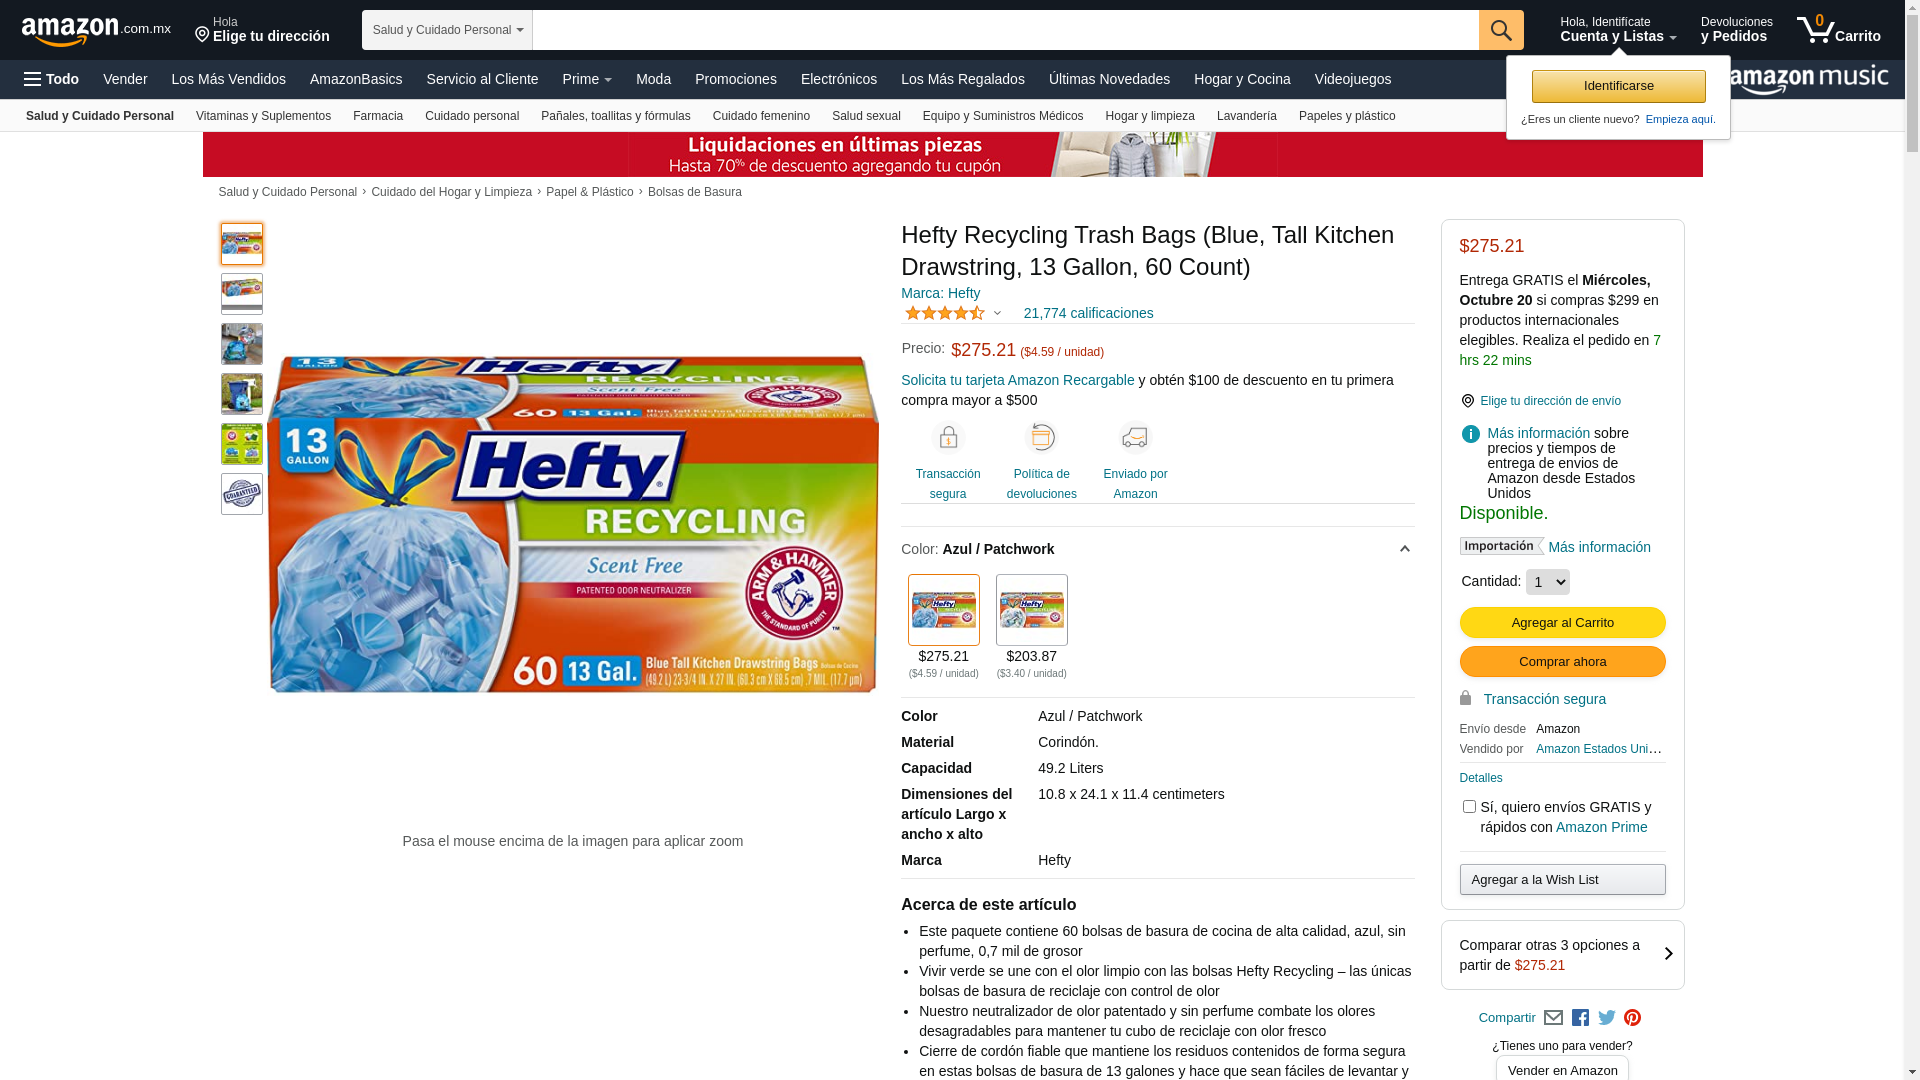1920x1080 pixels.
Task: Expand the star rating breakdown arrow
Action: click(997, 313)
